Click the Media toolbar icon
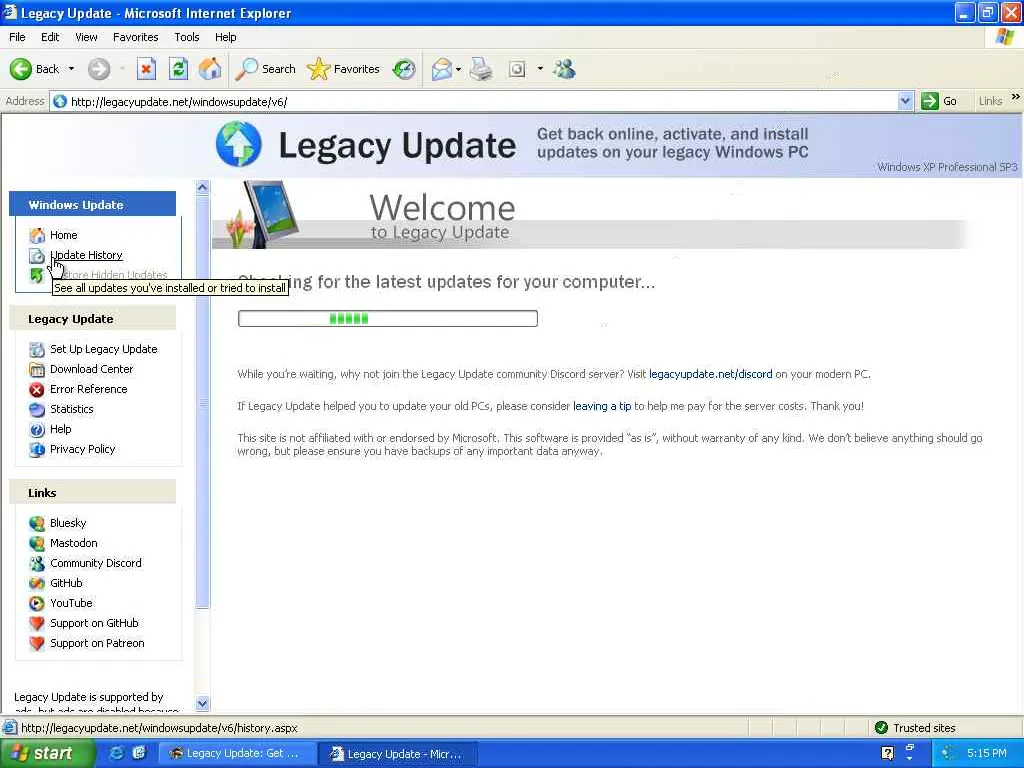This screenshot has width=1024, height=768. (x=517, y=69)
